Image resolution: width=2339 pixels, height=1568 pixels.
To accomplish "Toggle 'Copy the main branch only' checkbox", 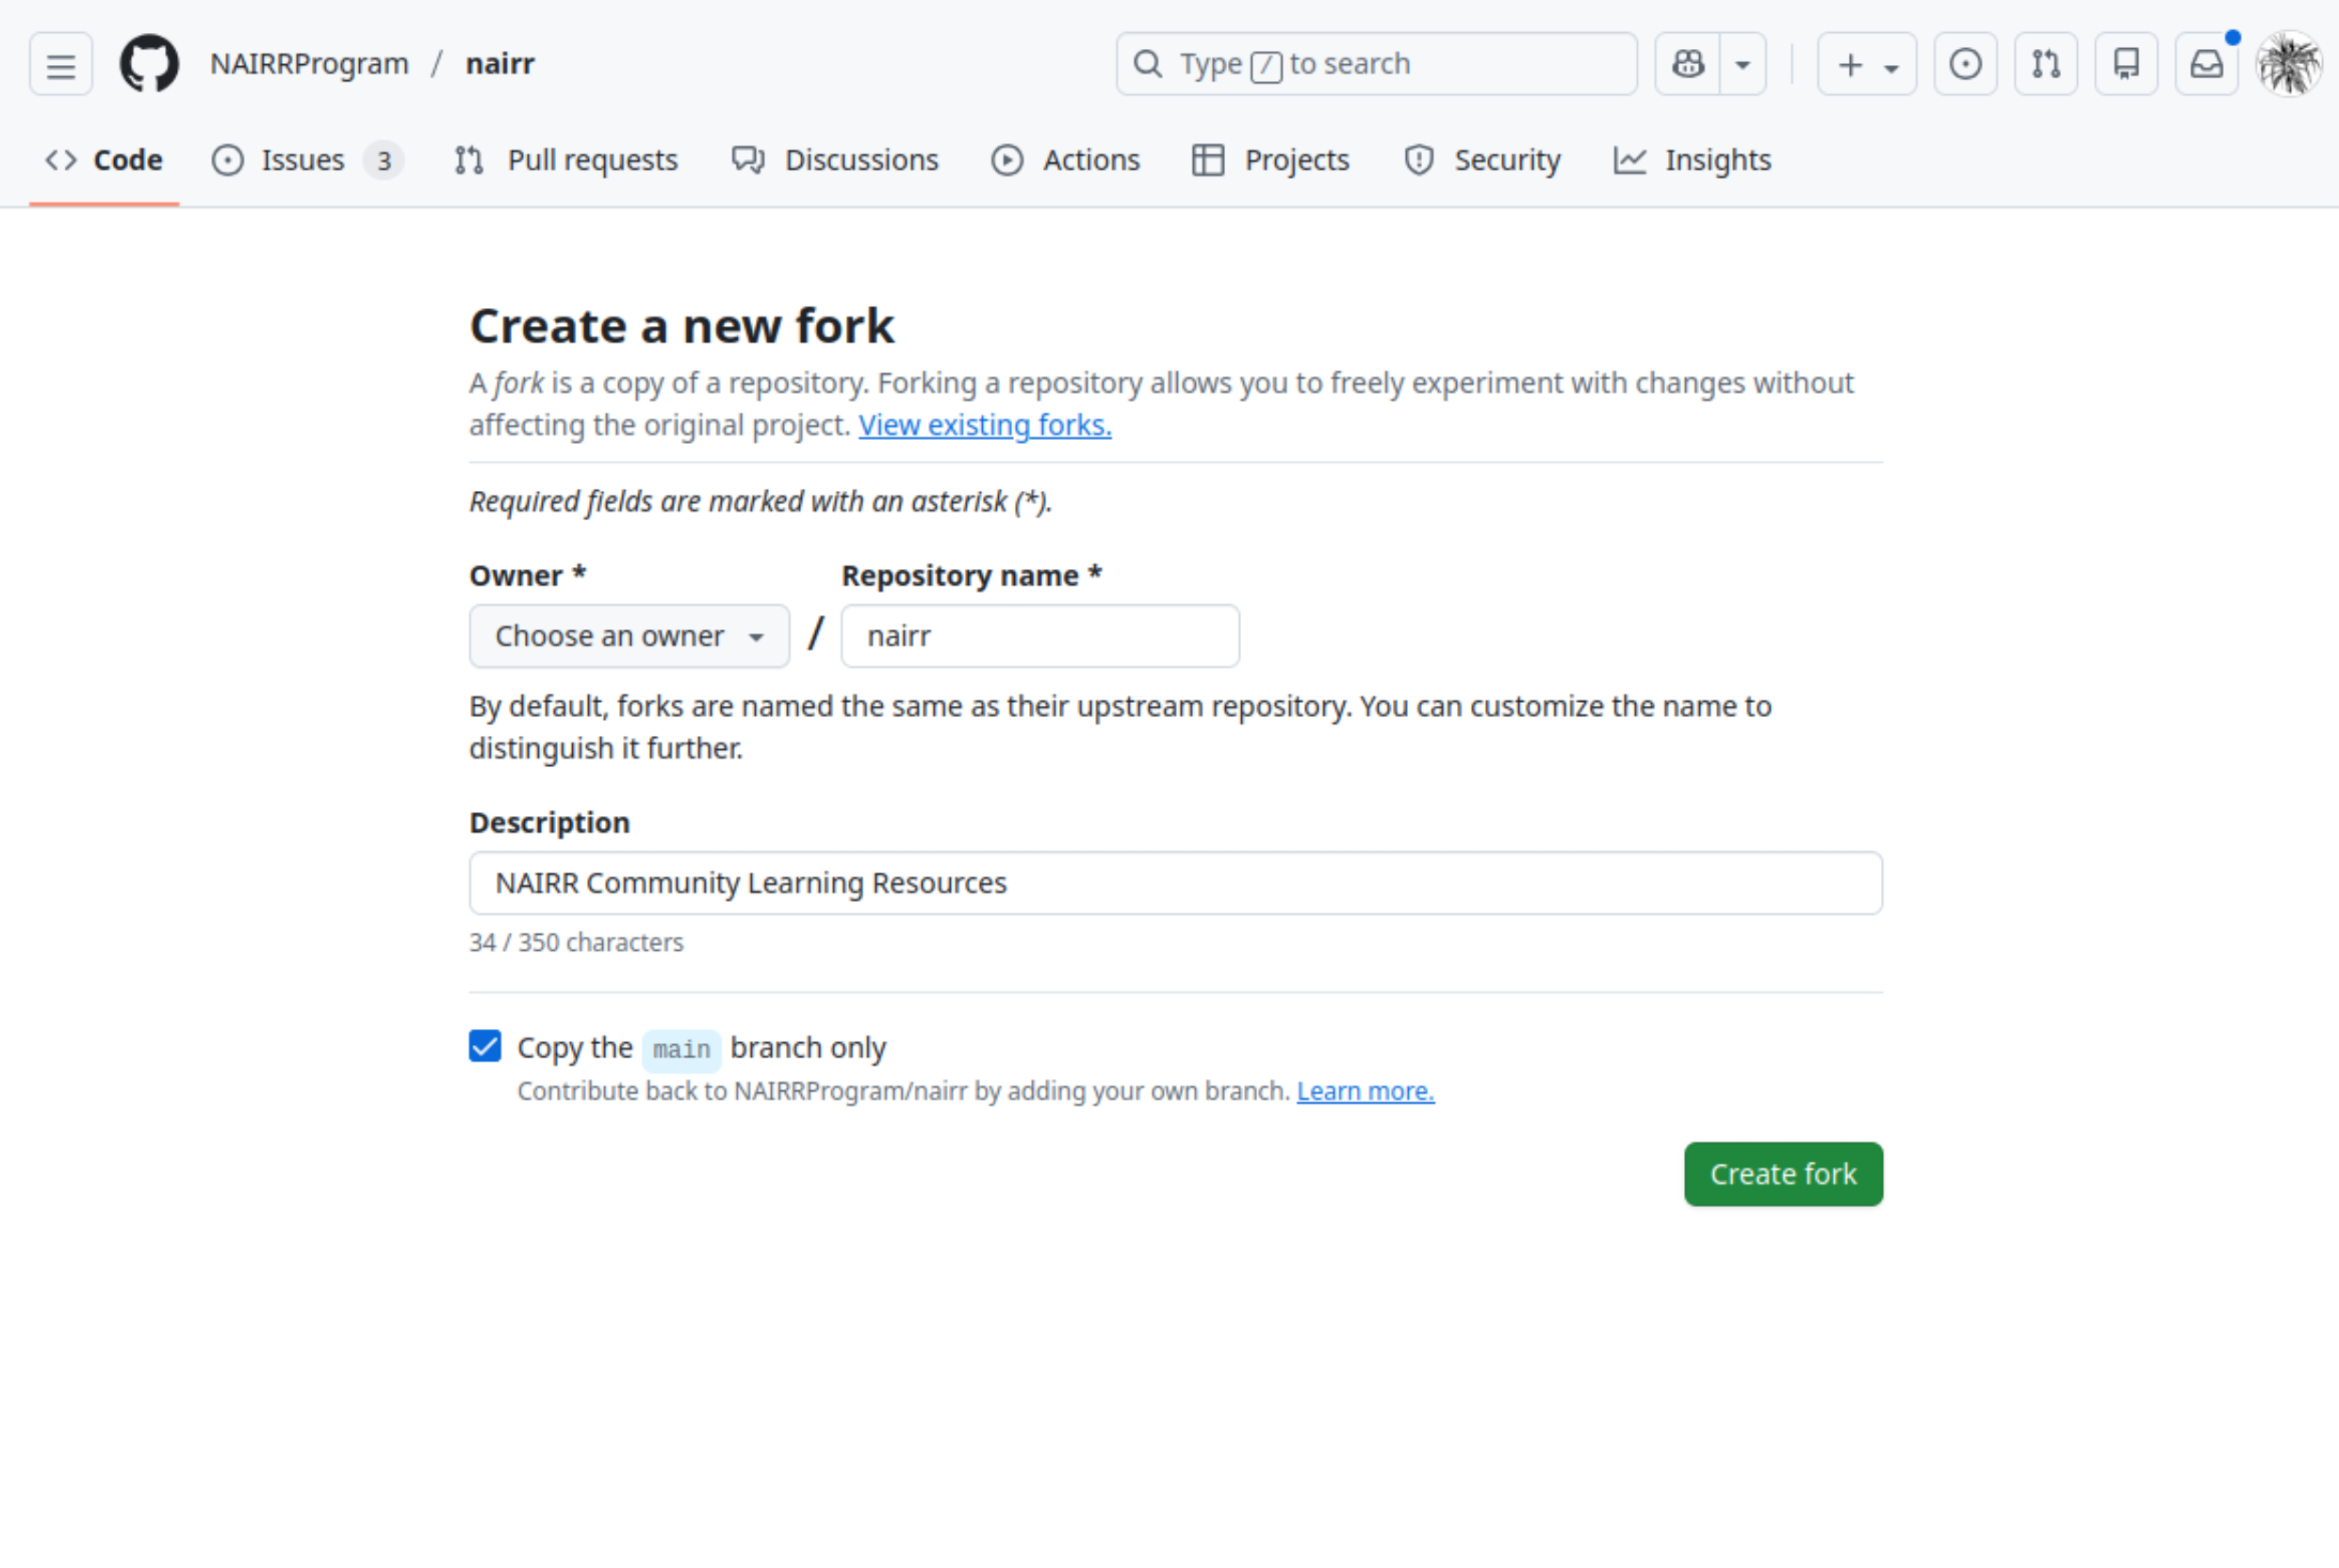I will [x=485, y=1047].
